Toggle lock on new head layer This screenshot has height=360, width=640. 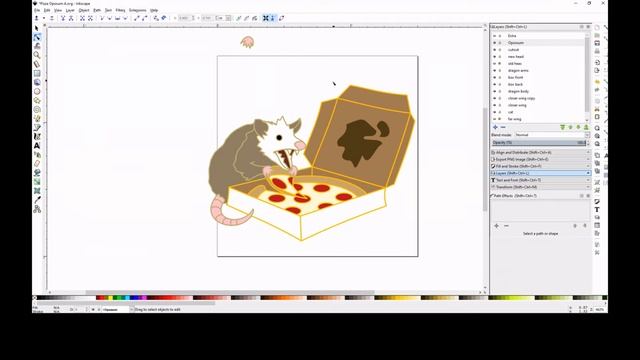pyautogui.click(x=500, y=57)
